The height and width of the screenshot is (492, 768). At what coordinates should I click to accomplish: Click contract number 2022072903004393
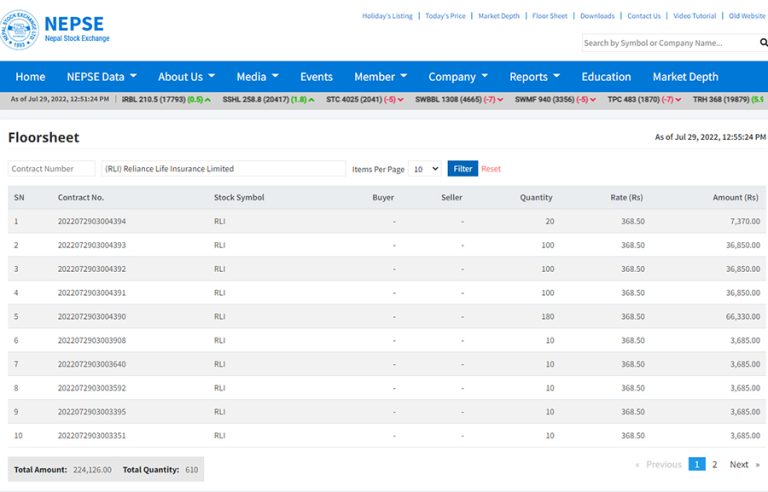point(92,245)
